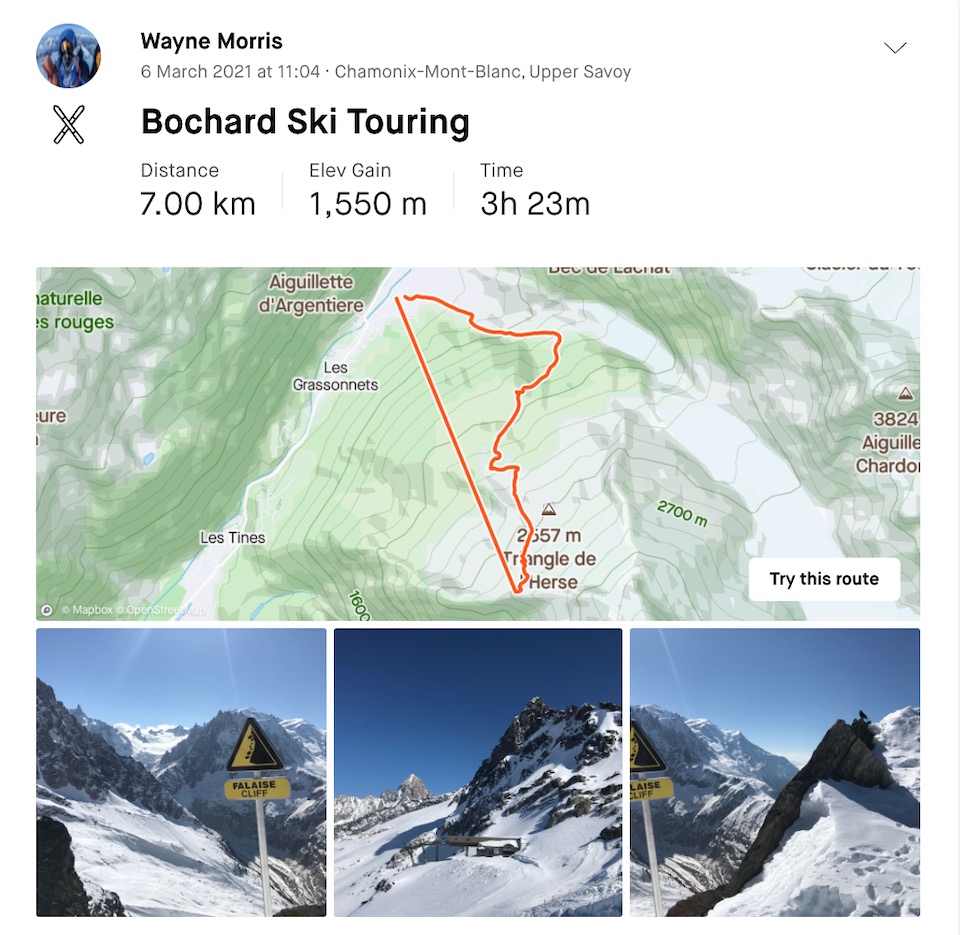Screen dimensions: 960x935
Task: Open the Mapbox attribution link
Action: (87, 610)
